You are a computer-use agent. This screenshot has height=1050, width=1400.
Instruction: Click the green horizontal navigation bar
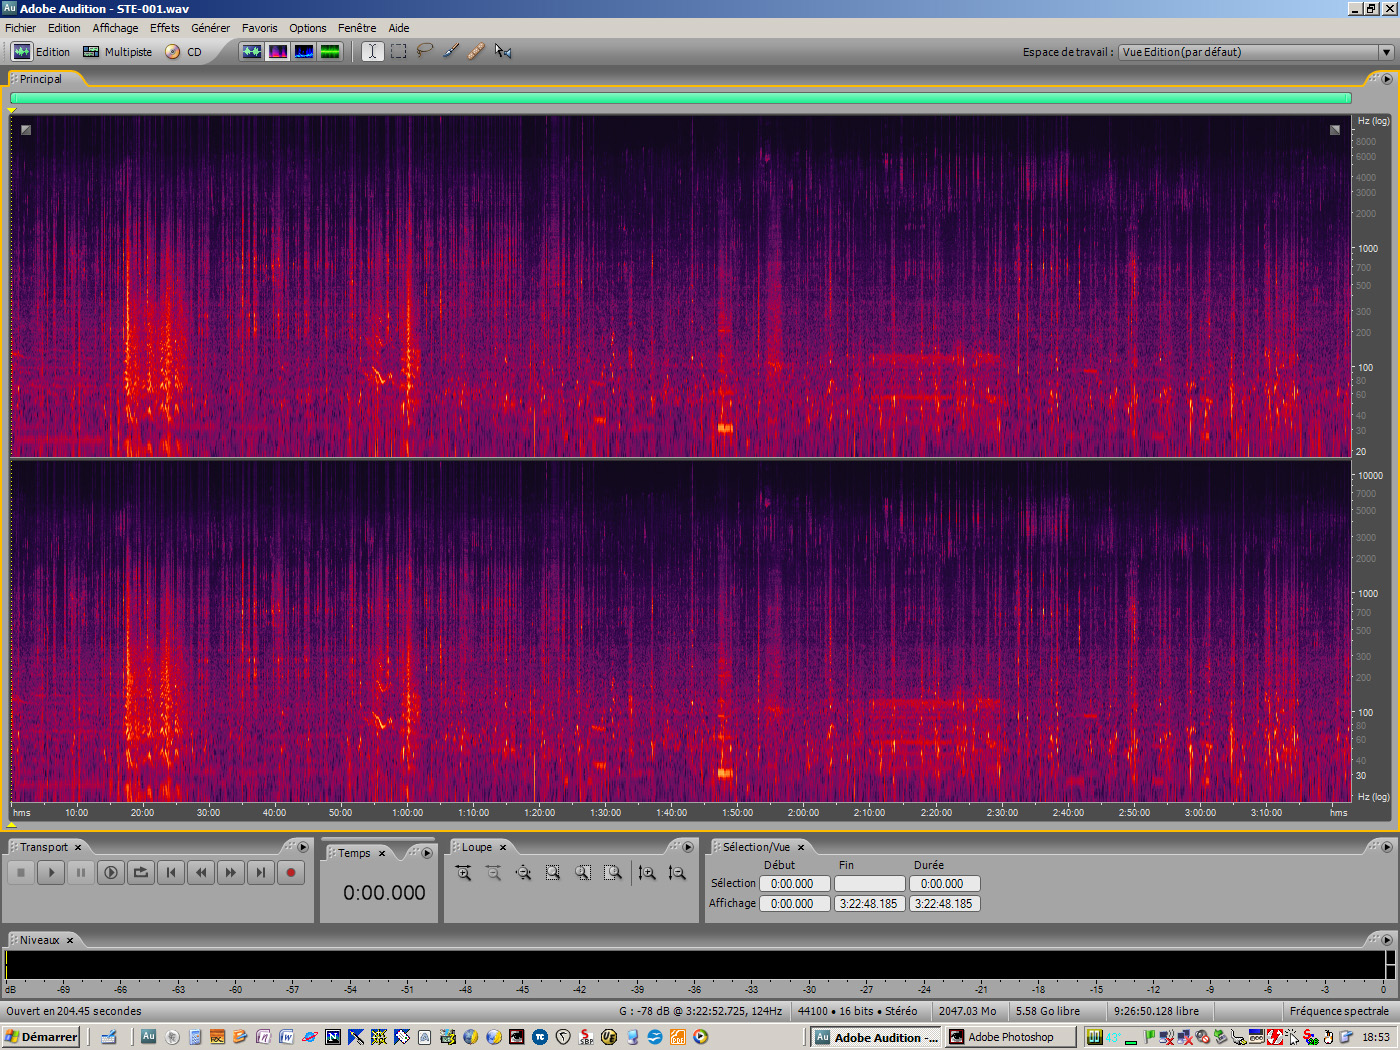click(680, 98)
